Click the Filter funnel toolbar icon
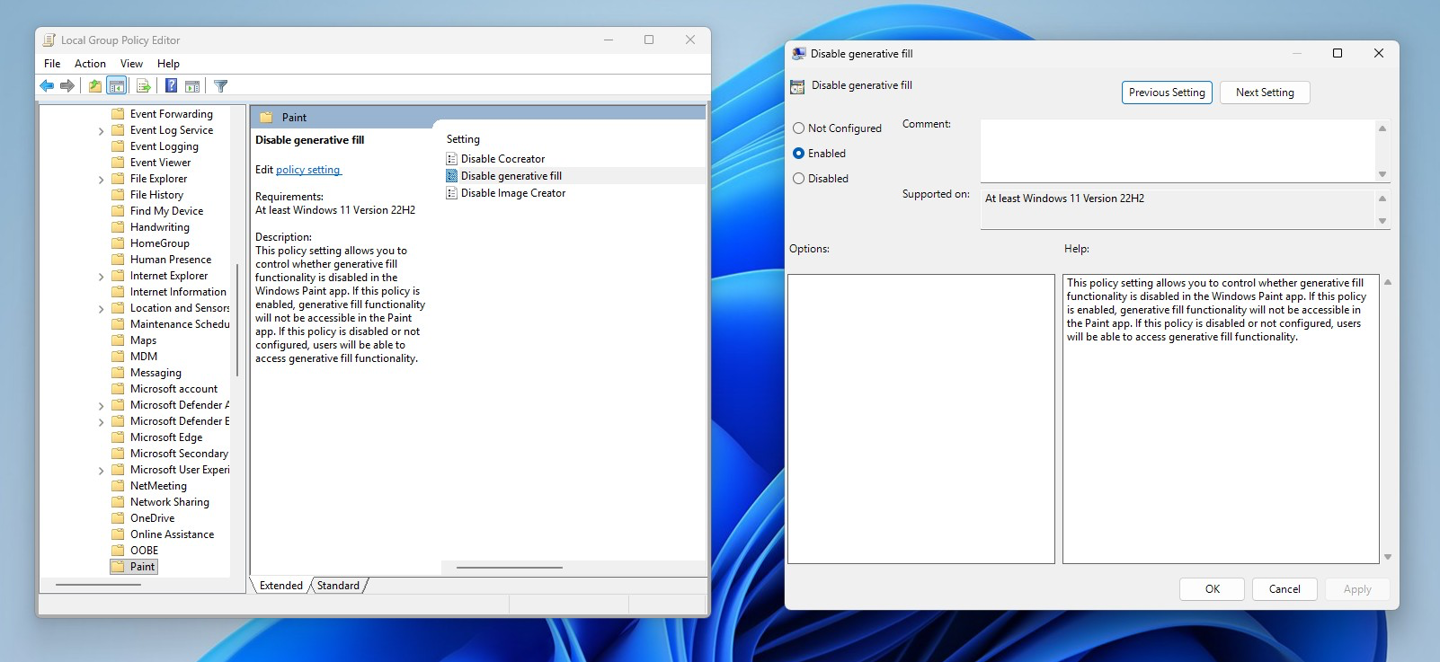Viewport: 1440px width, 662px height. click(x=221, y=86)
